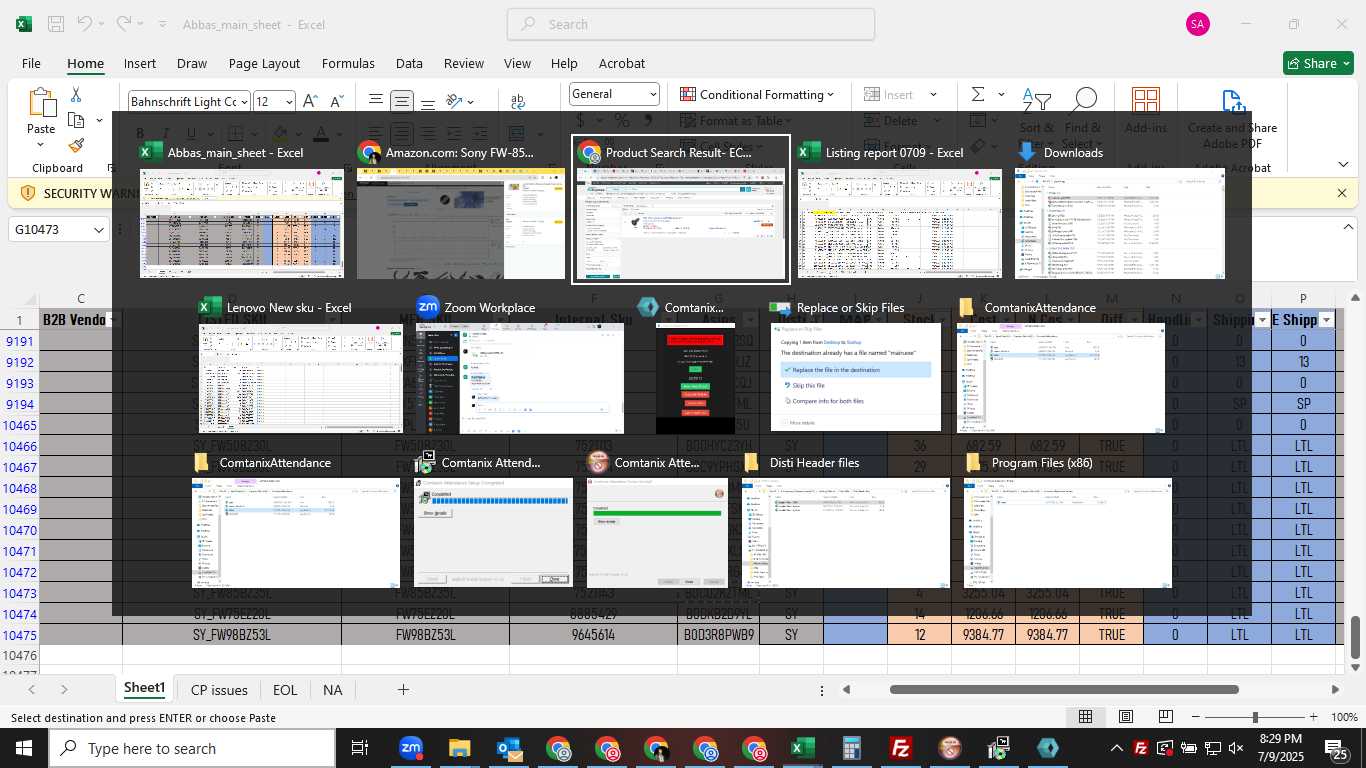
Task: Switch to Page Layout view in status bar
Action: coord(1126,717)
